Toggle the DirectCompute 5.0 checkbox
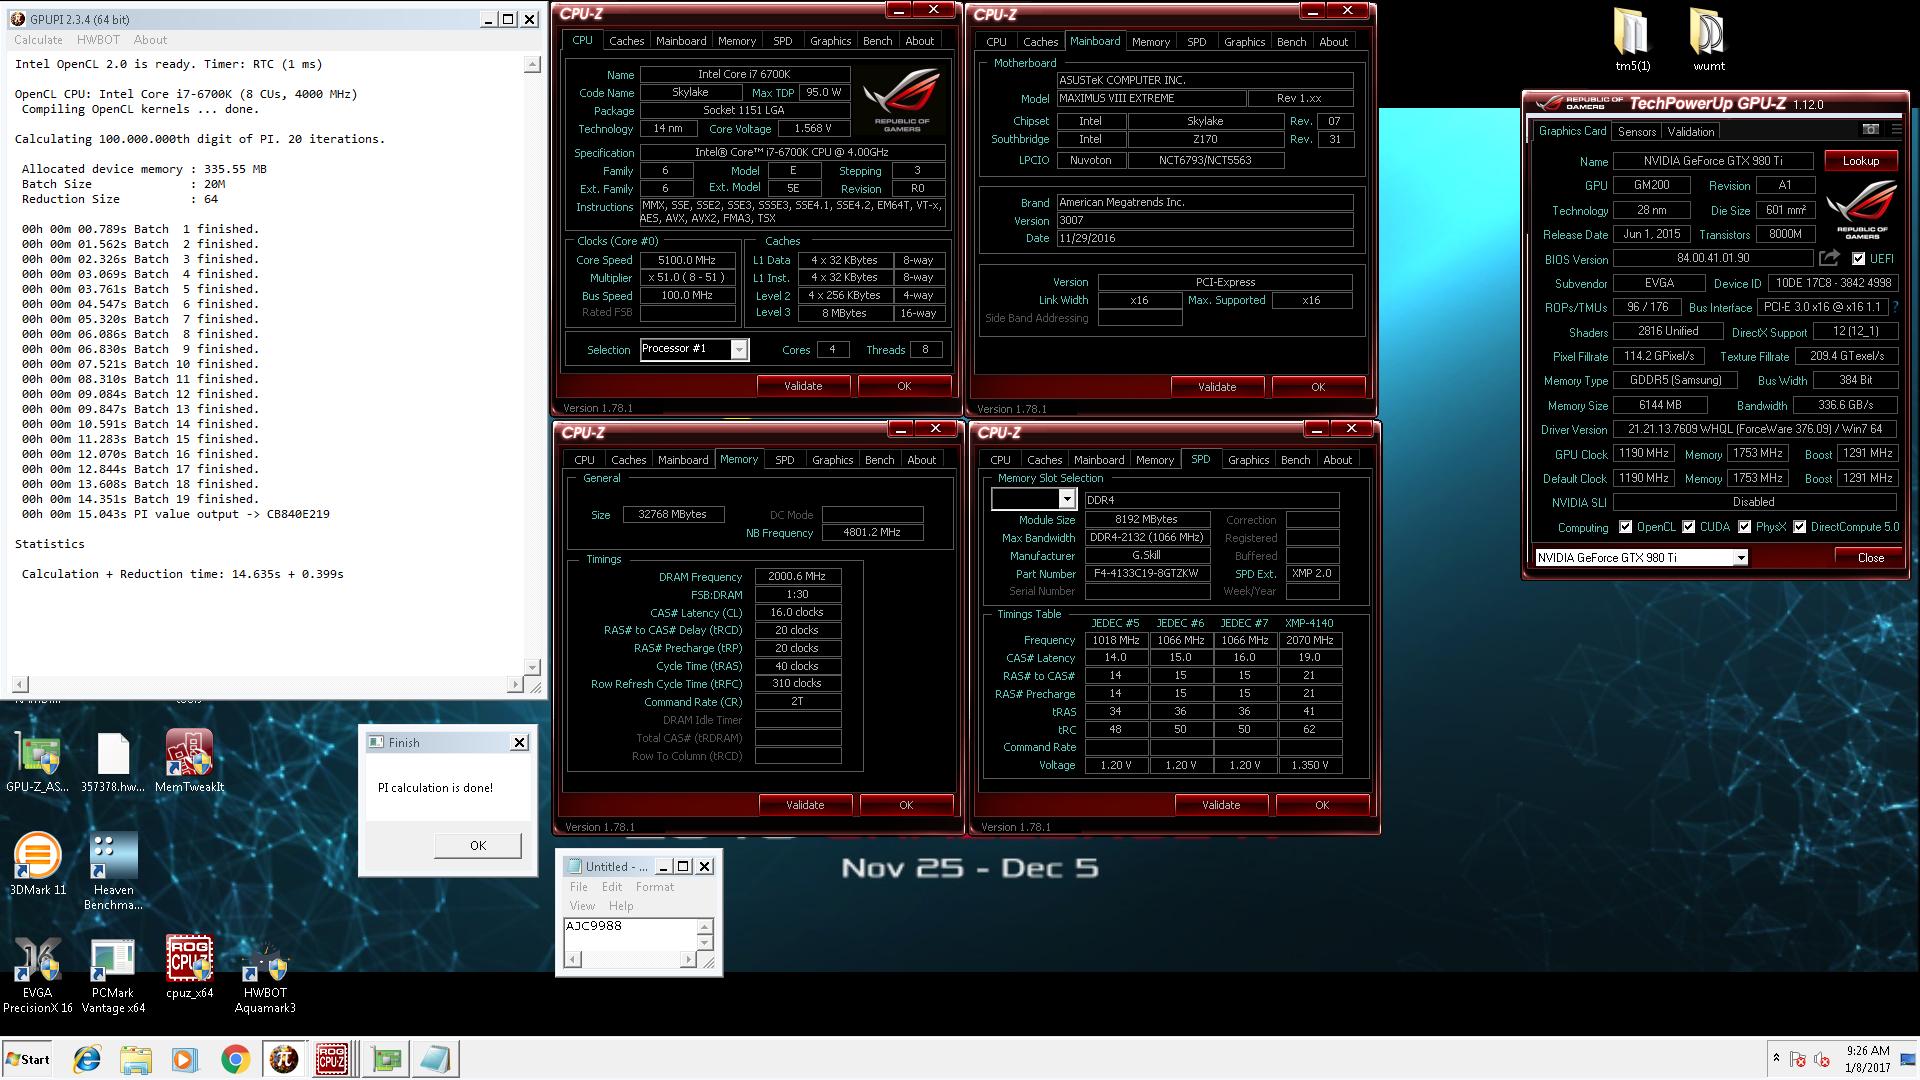Viewport: 1920px width, 1080px height. [x=1799, y=527]
